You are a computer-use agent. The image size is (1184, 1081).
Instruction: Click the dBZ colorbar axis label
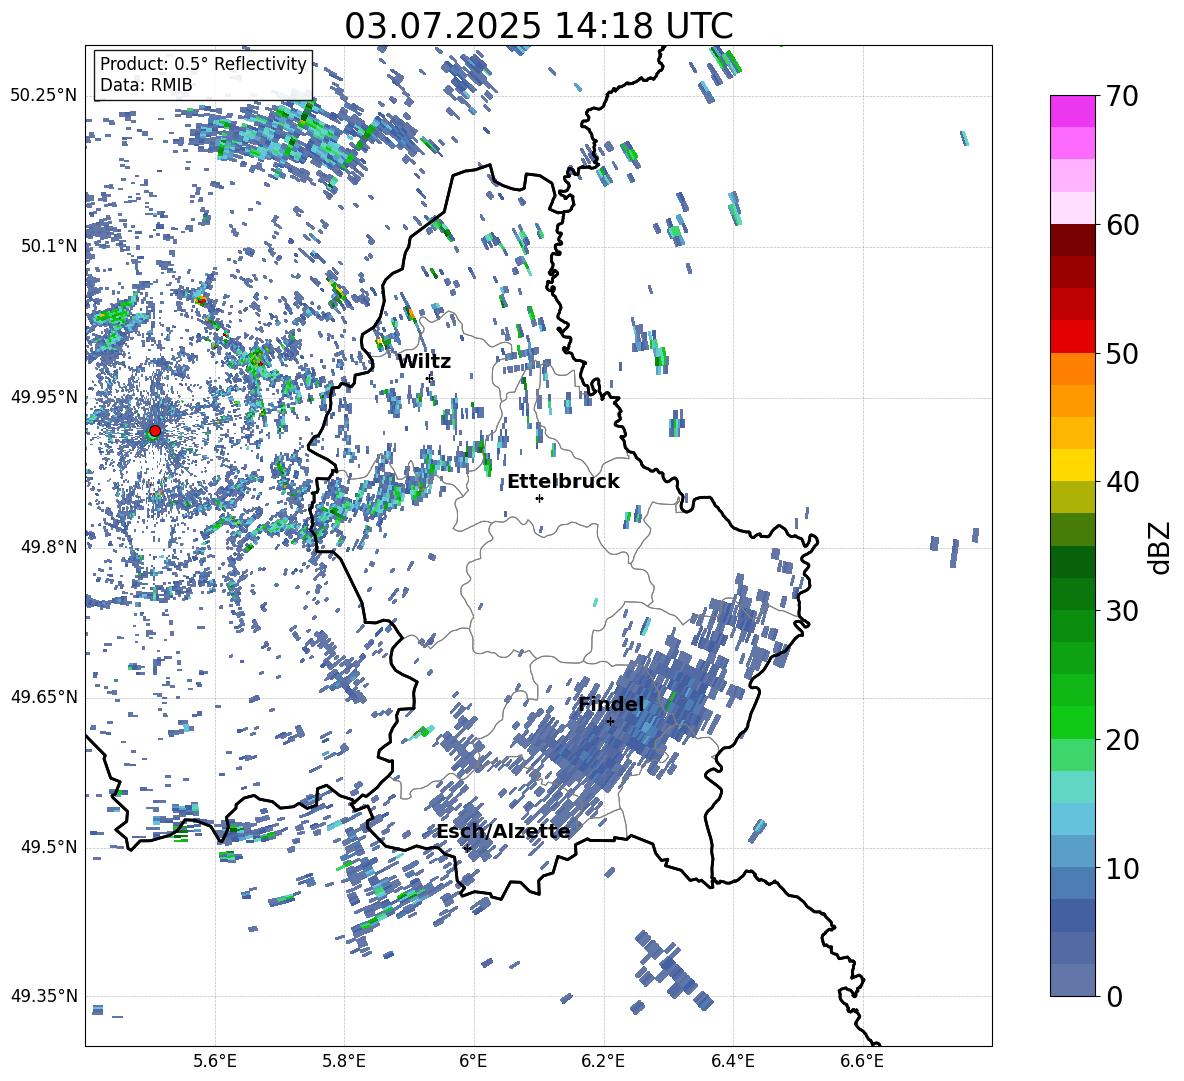[1159, 547]
